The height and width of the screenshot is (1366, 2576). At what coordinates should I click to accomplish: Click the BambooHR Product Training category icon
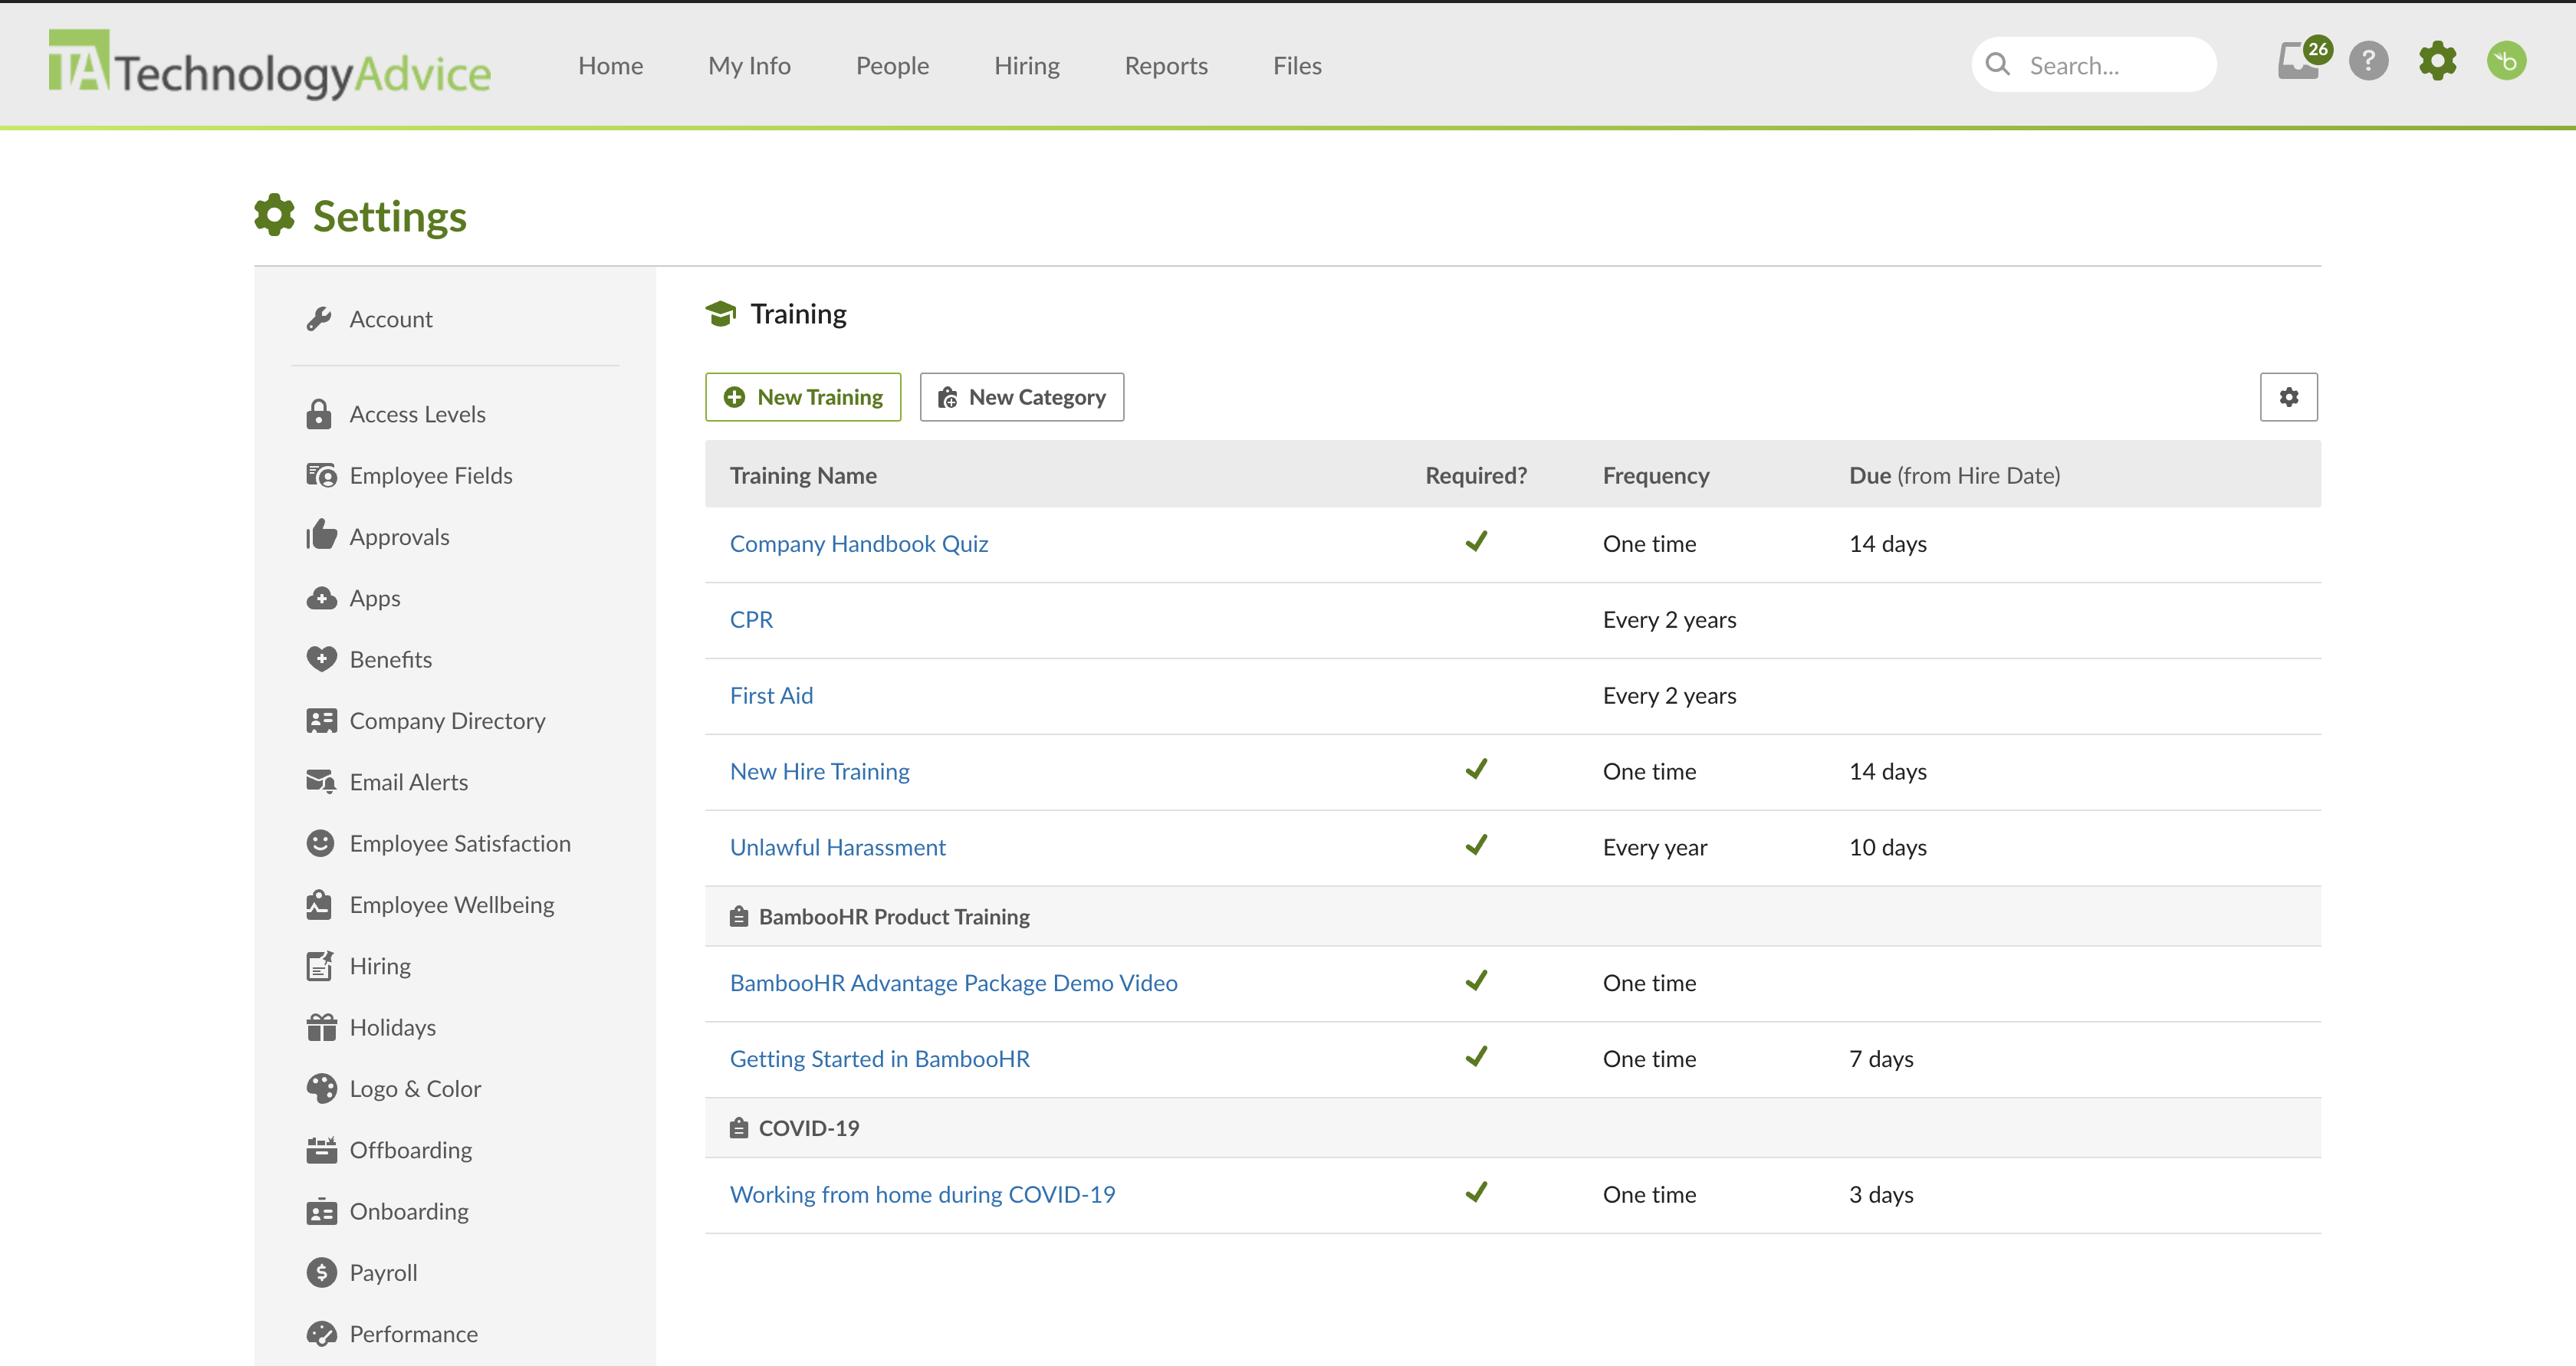739,916
